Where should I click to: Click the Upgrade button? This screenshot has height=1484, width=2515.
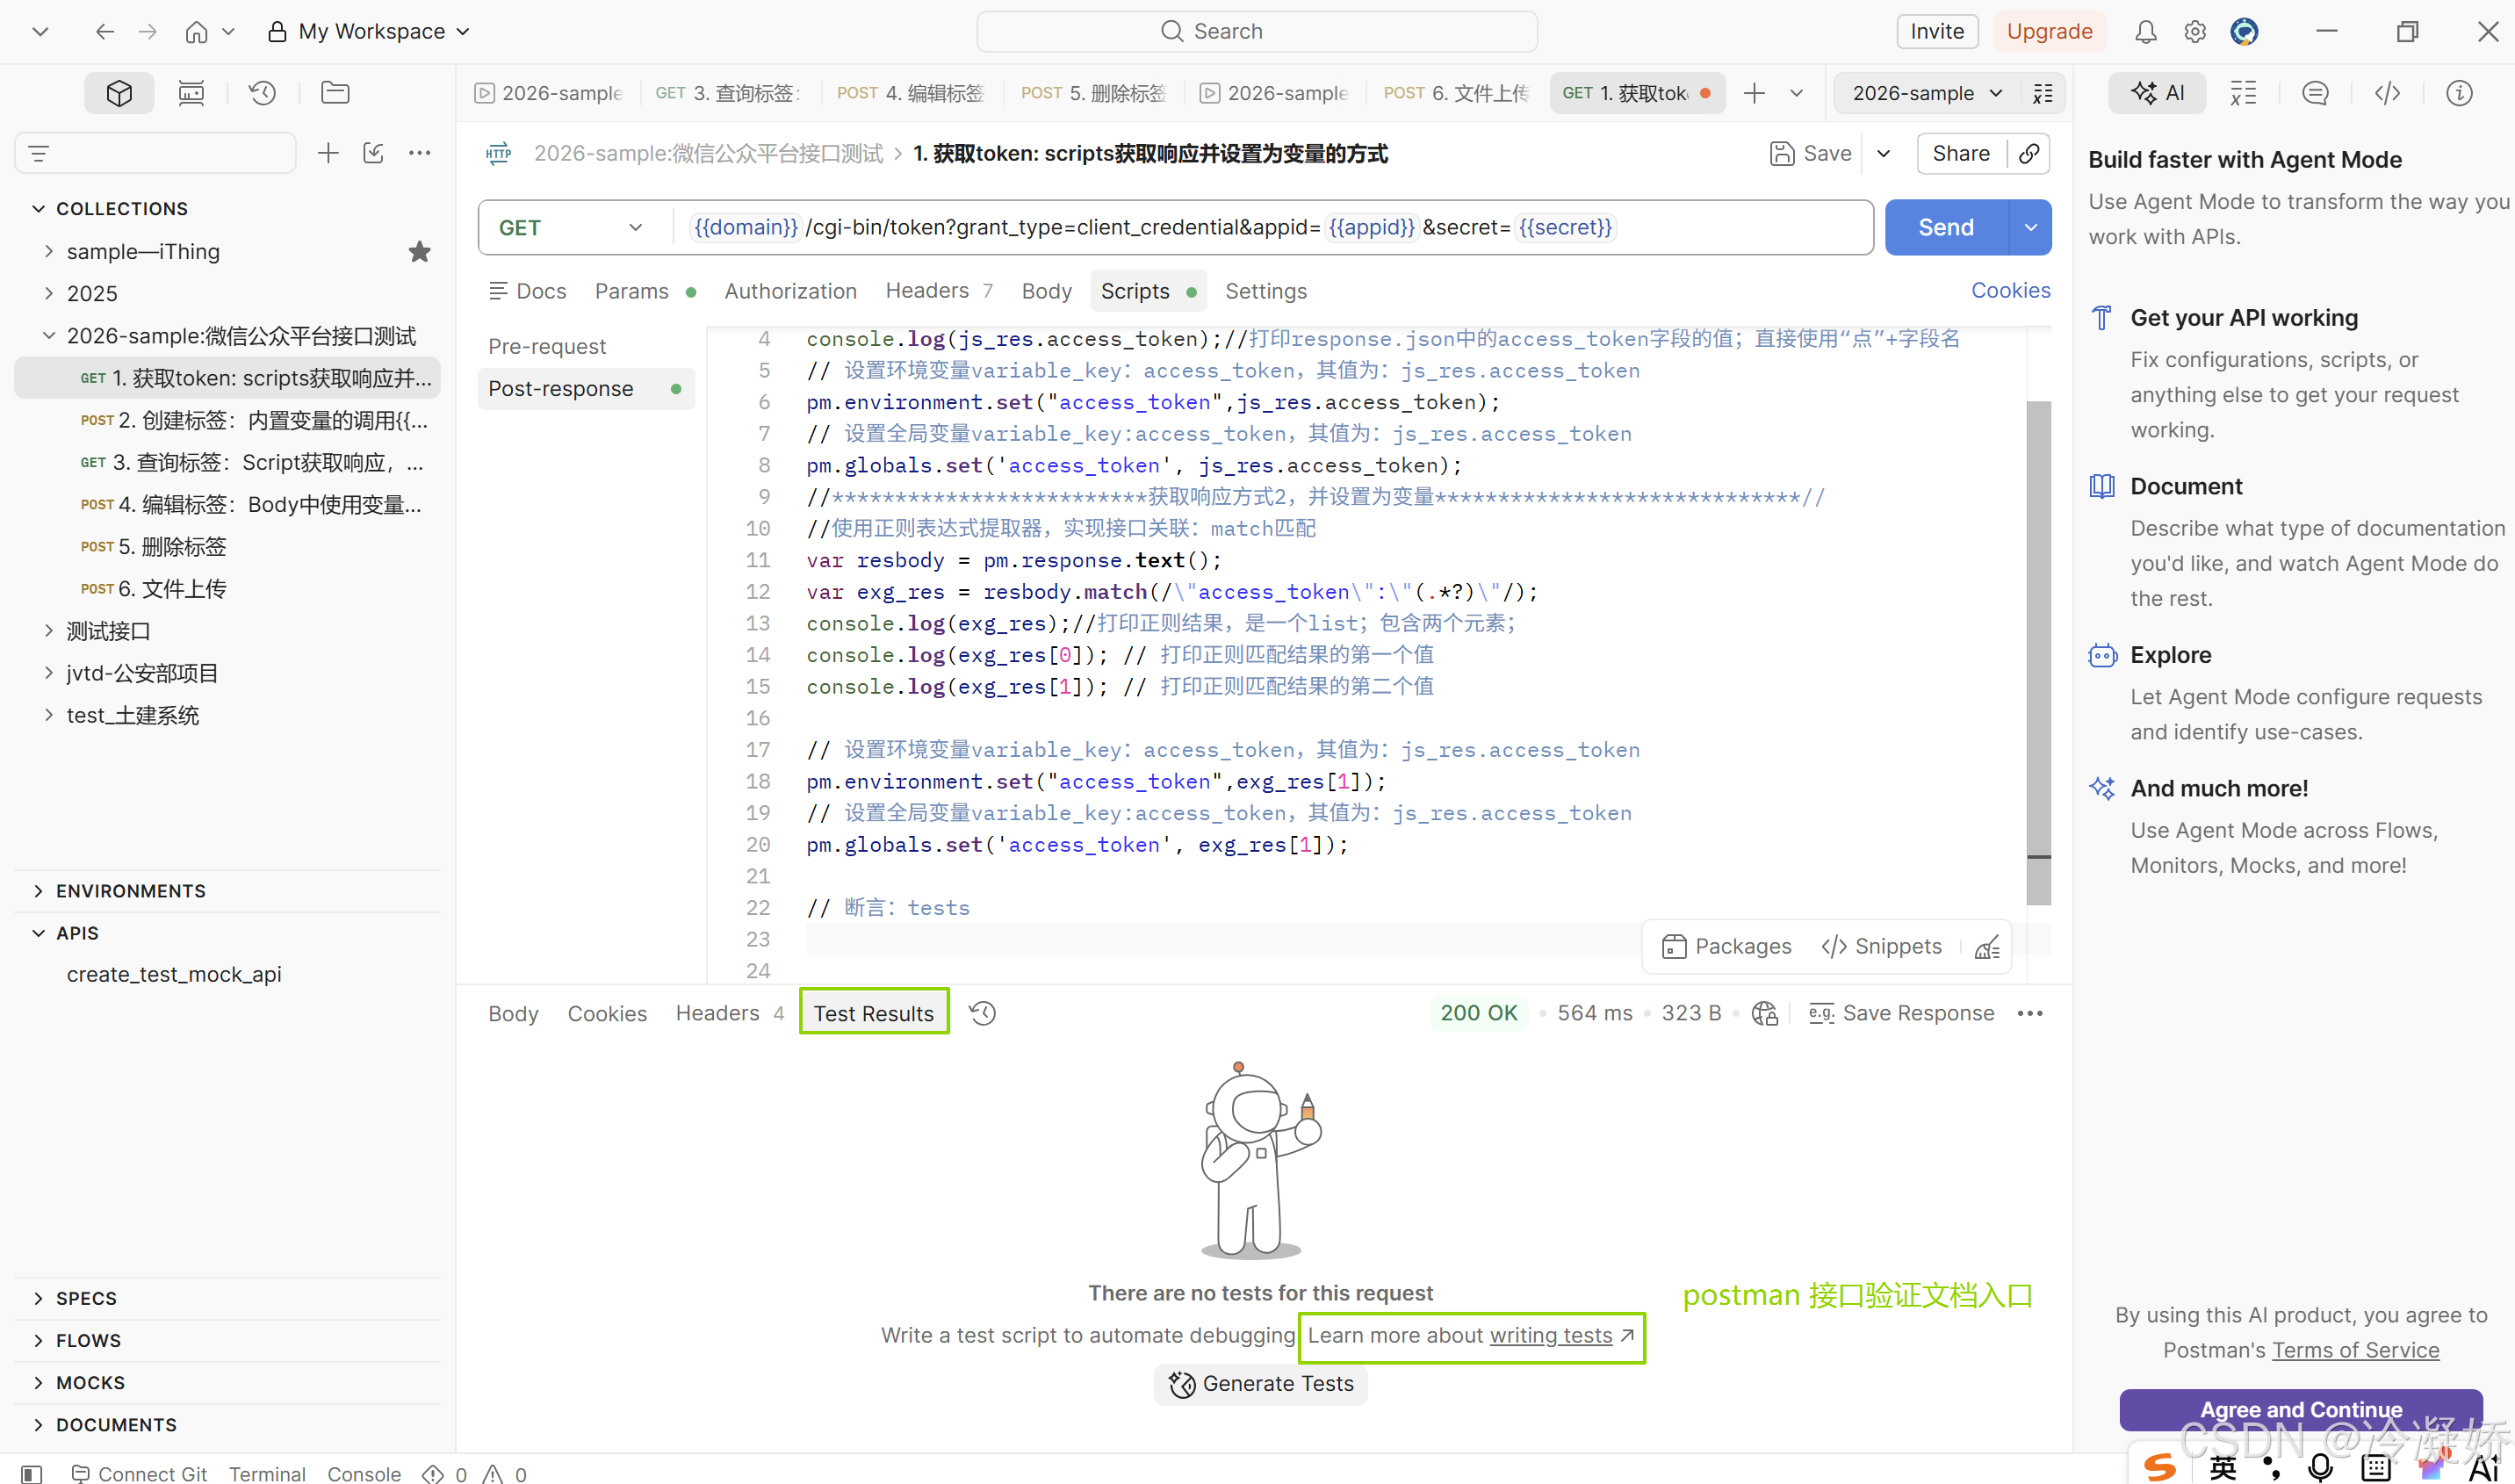tap(2049, 32)
